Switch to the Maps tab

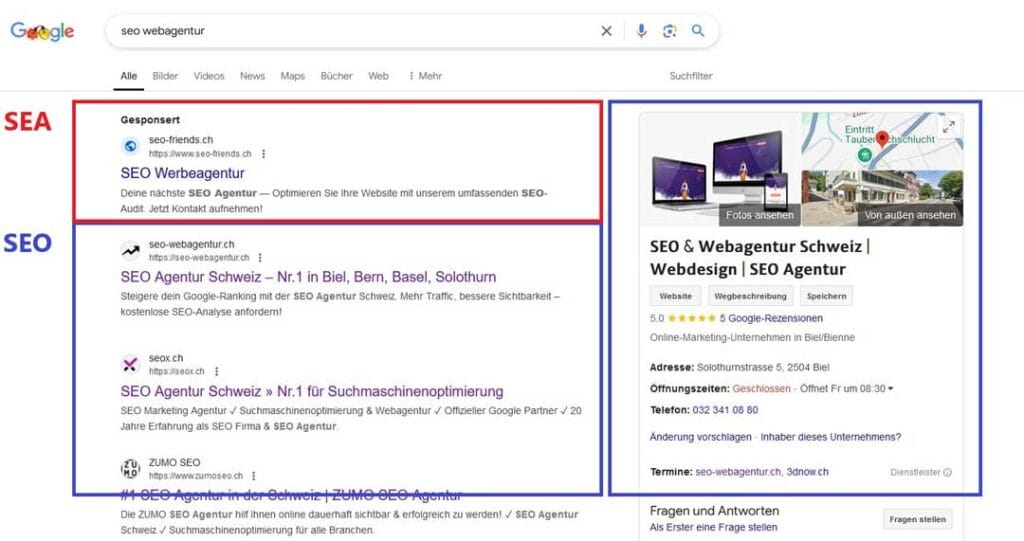(x=293, y=76)
